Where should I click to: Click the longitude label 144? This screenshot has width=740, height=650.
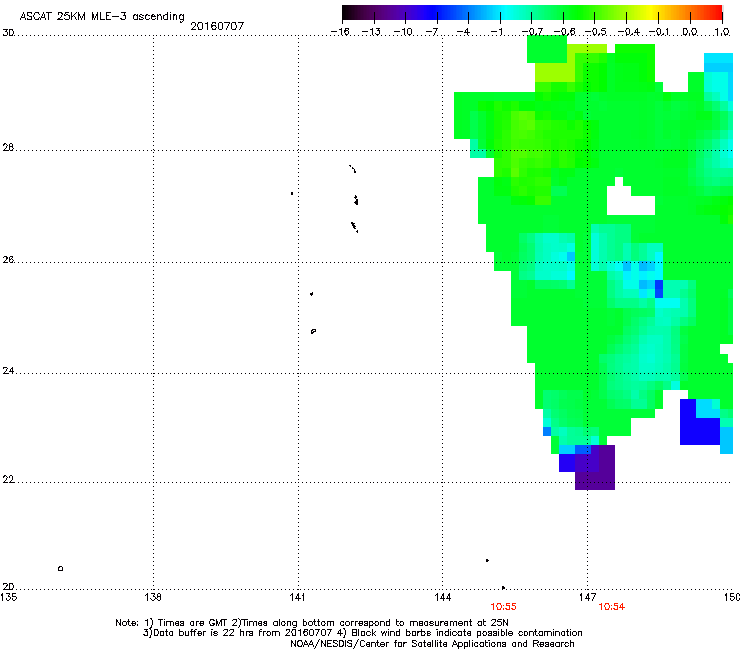pos(442,597)
